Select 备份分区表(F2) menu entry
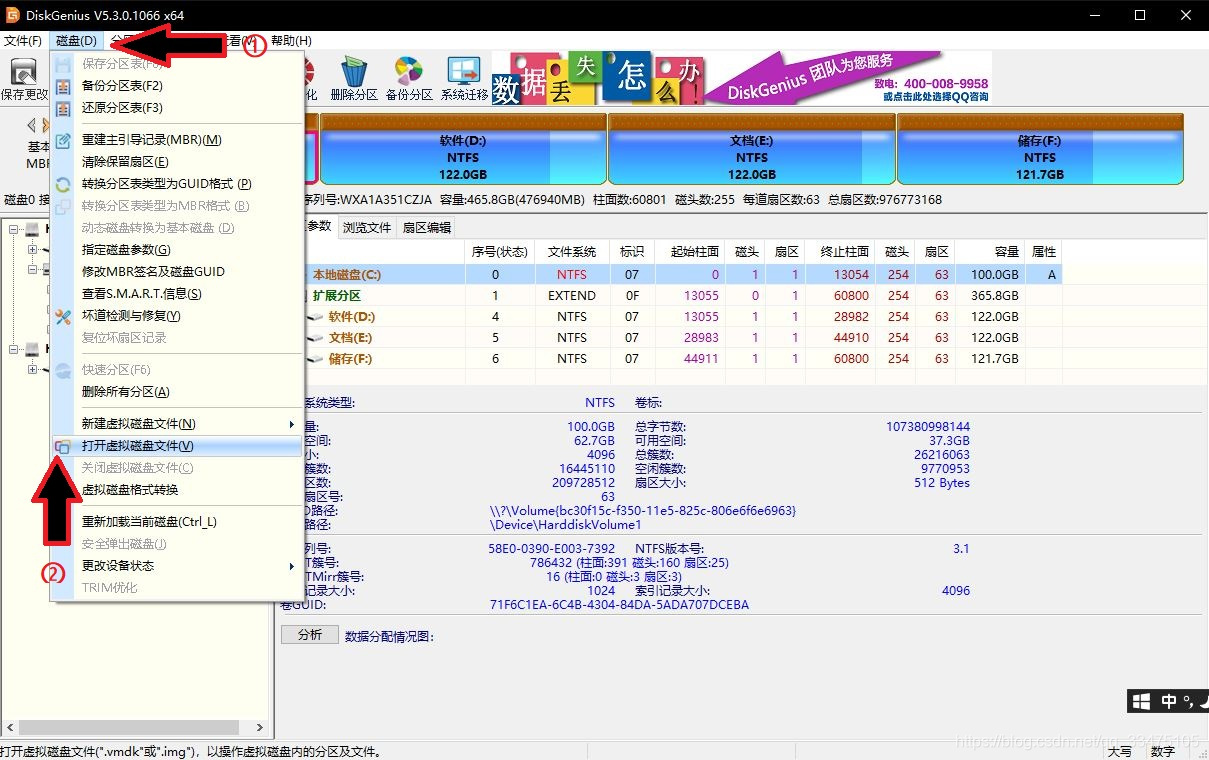This screenshot has width=1209, height=760. [x=176, y=86]
